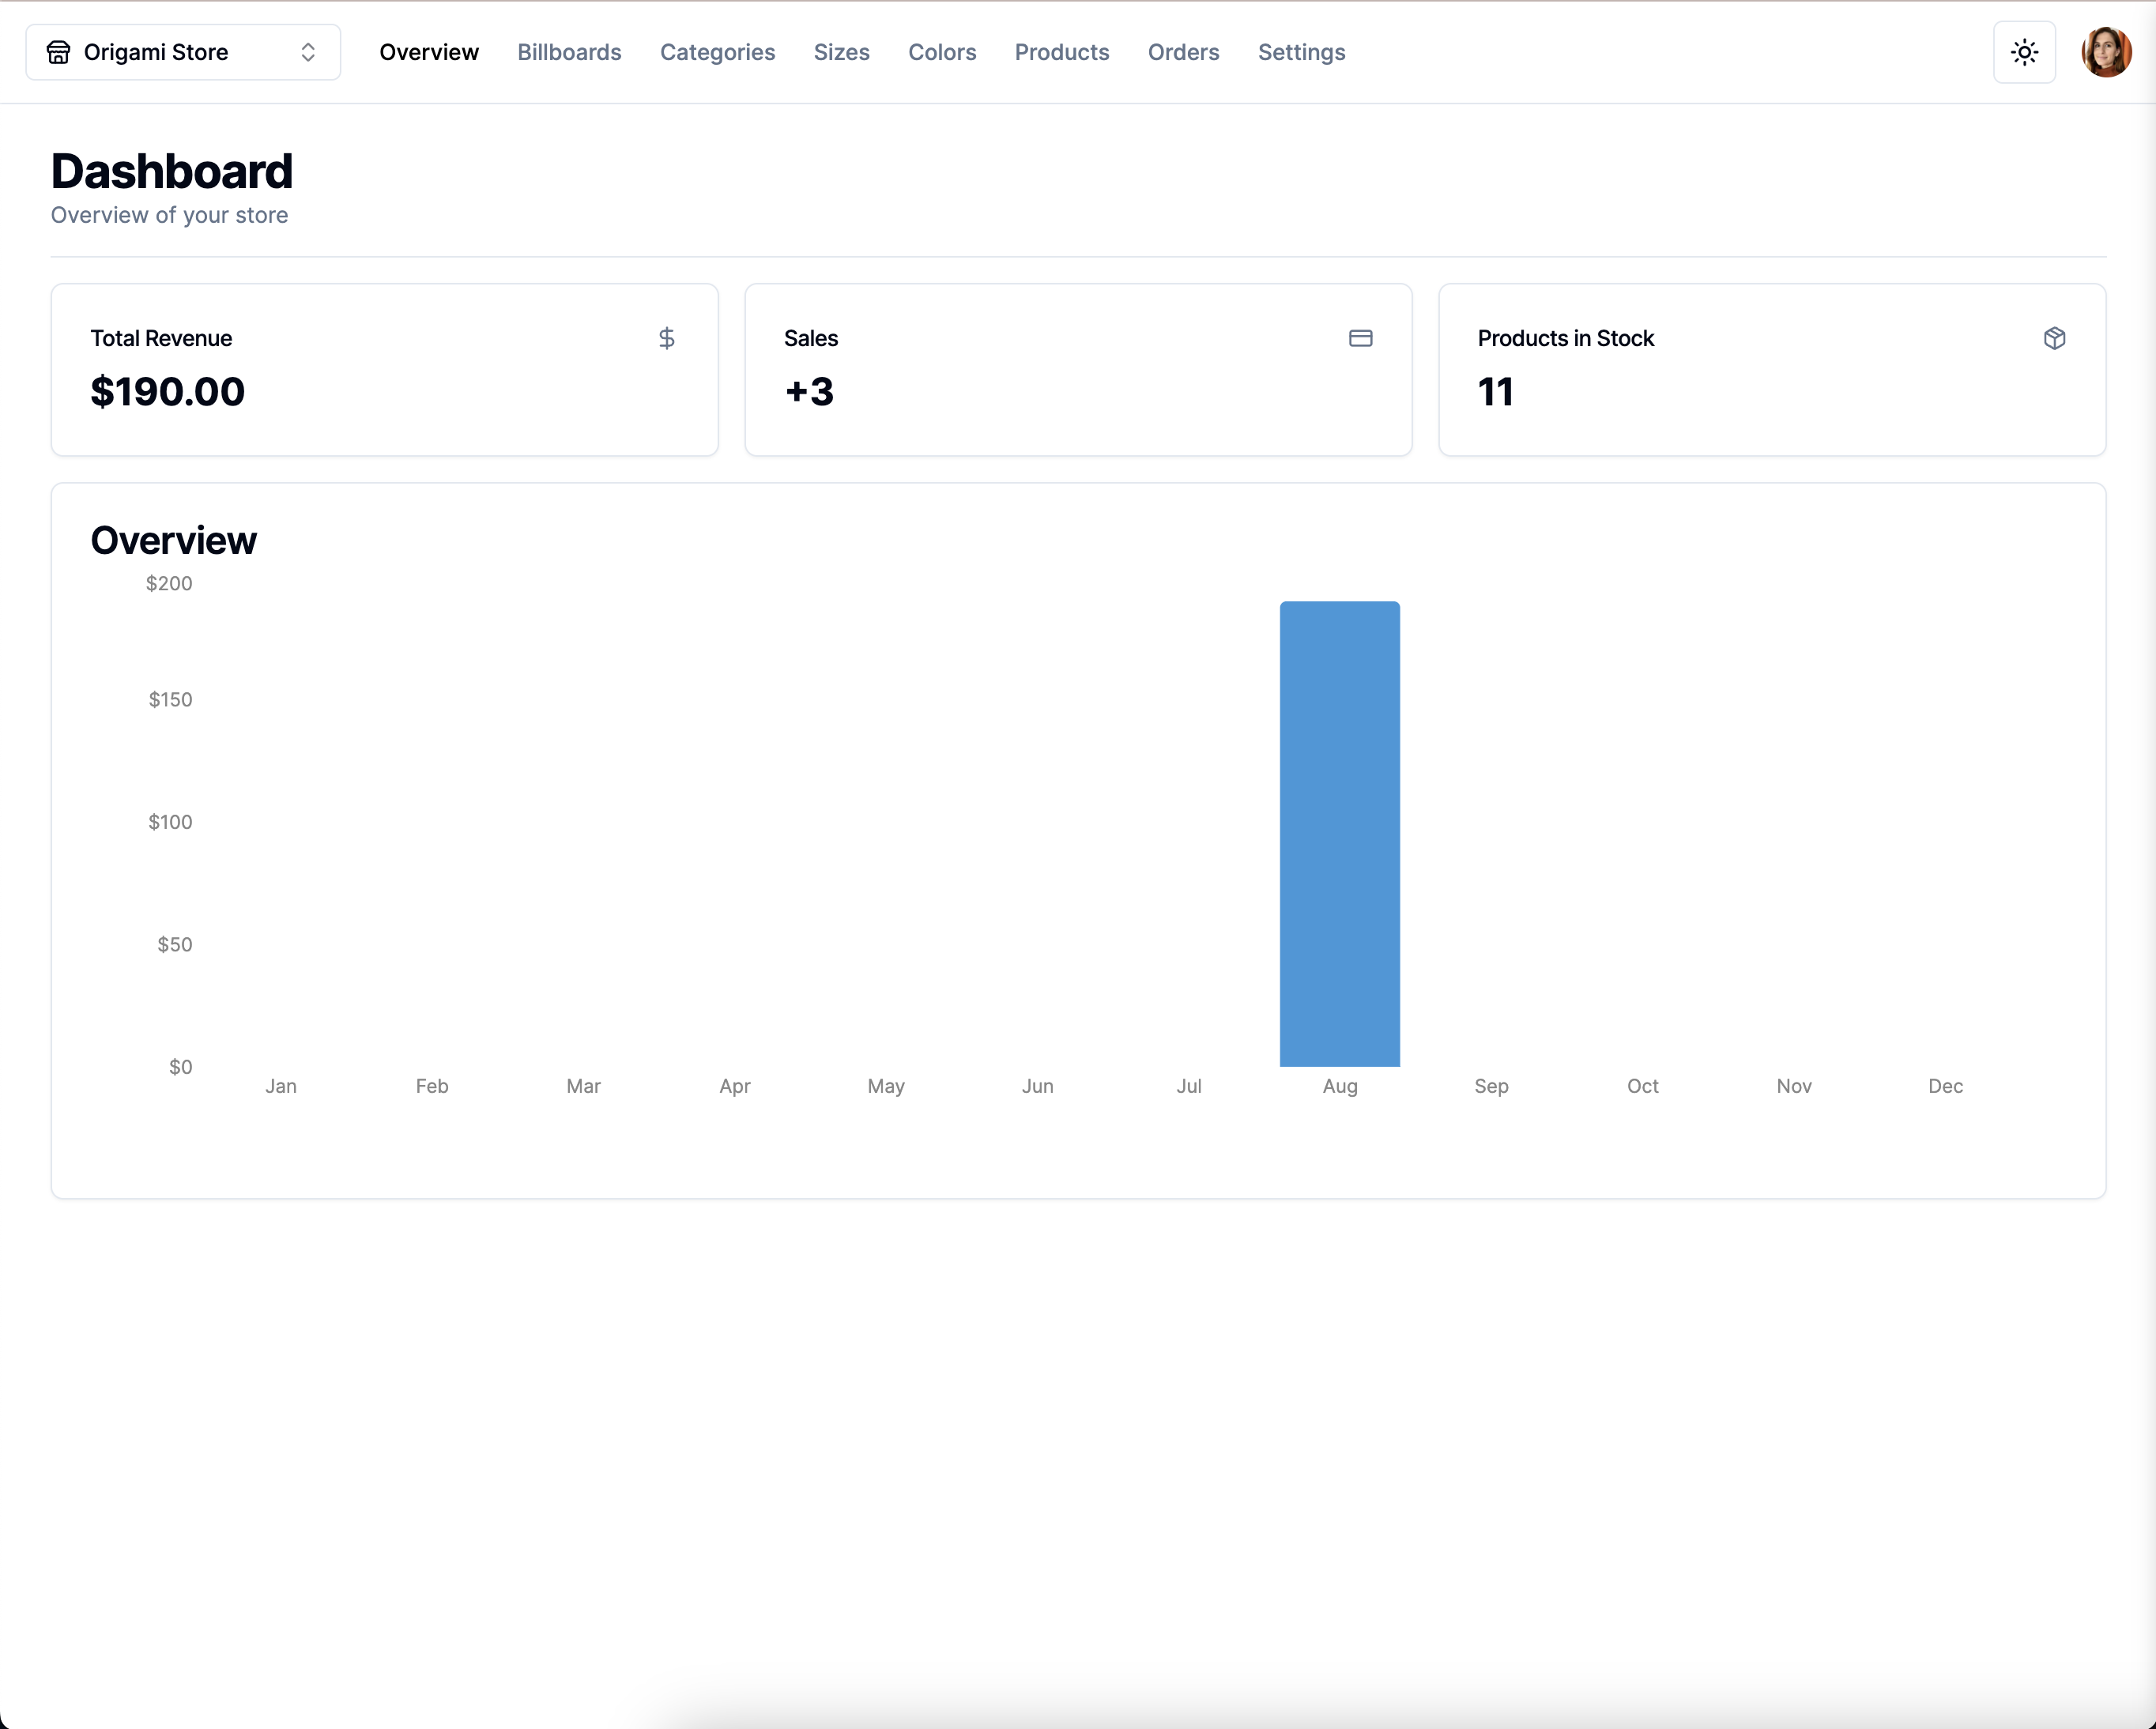2156x1729 pixels.
Task: Click the dollar sign icon in Total Revenue
Action: (667, 338)
